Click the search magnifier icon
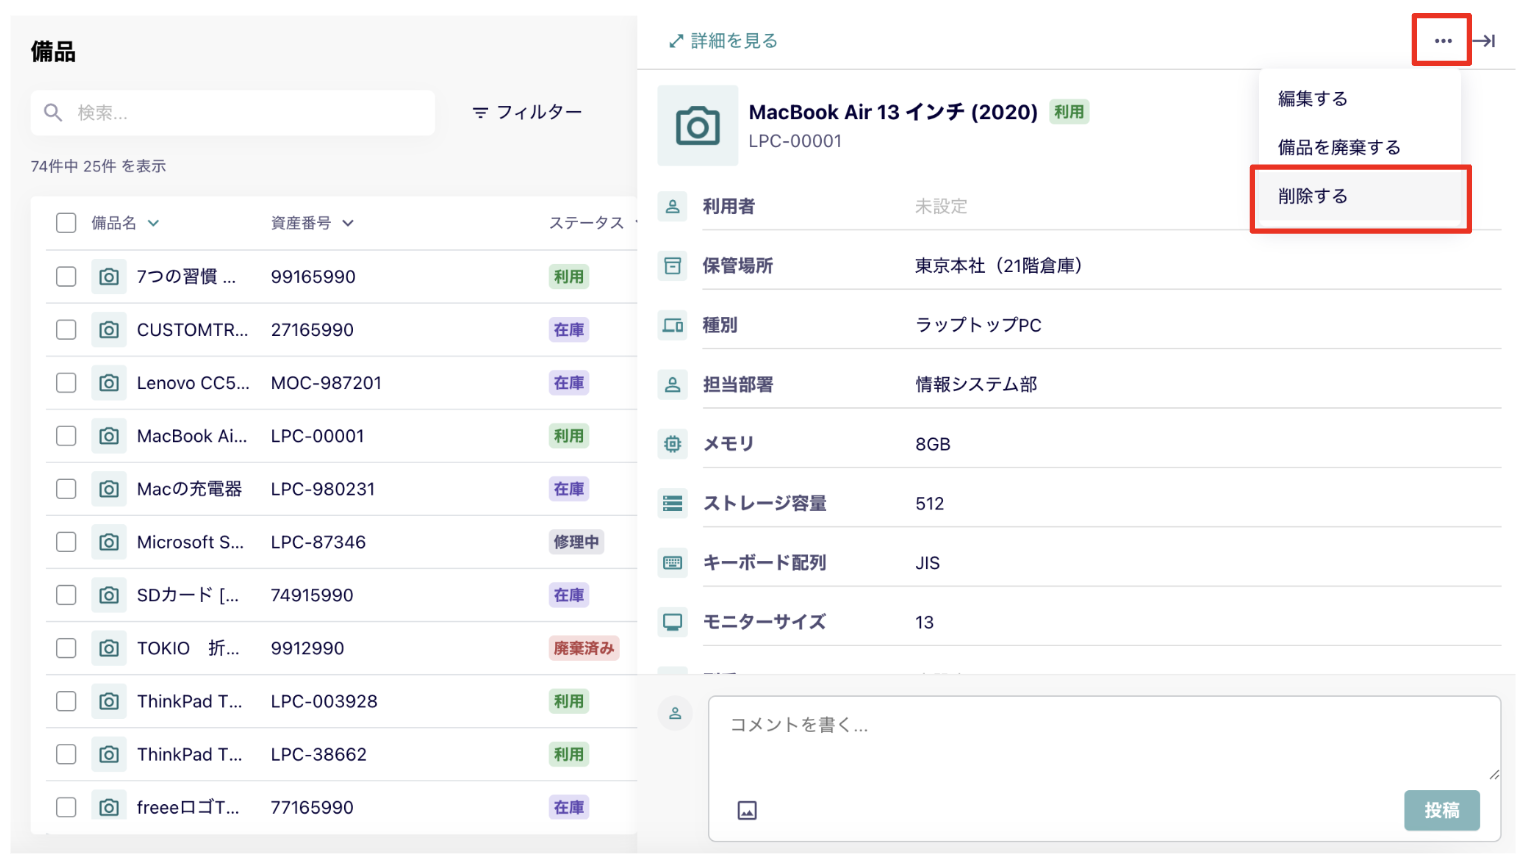The height and width of the screenshot is (866, 1540). pyautogui.click(x=53, y=113)
